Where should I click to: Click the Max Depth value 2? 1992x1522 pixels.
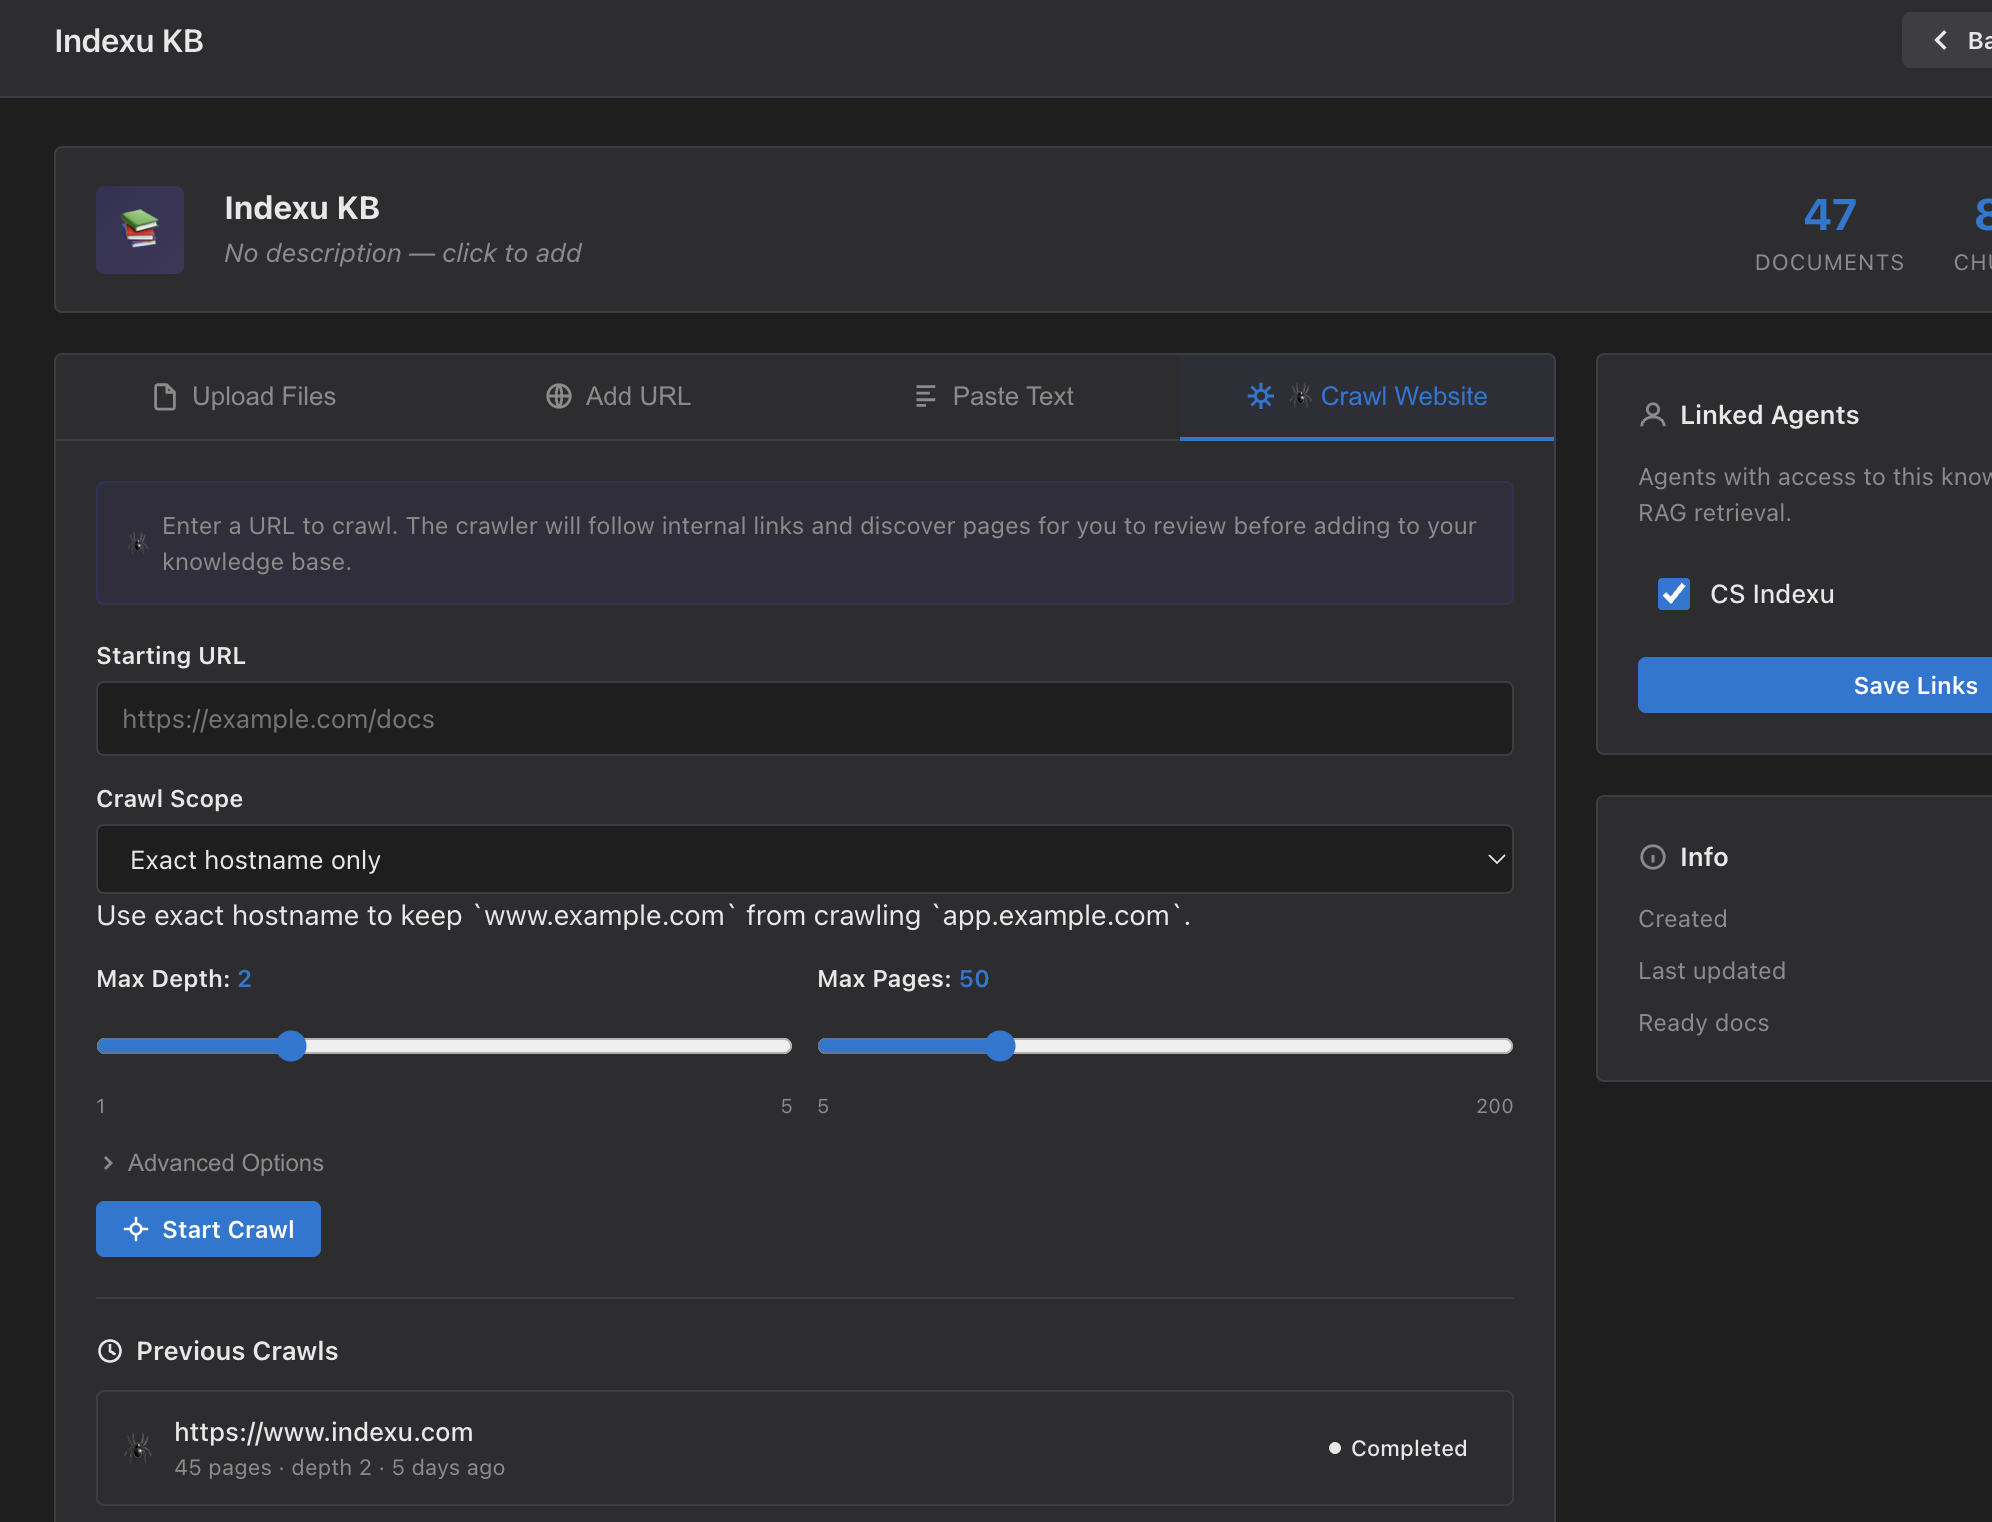(x=244, y=979)
